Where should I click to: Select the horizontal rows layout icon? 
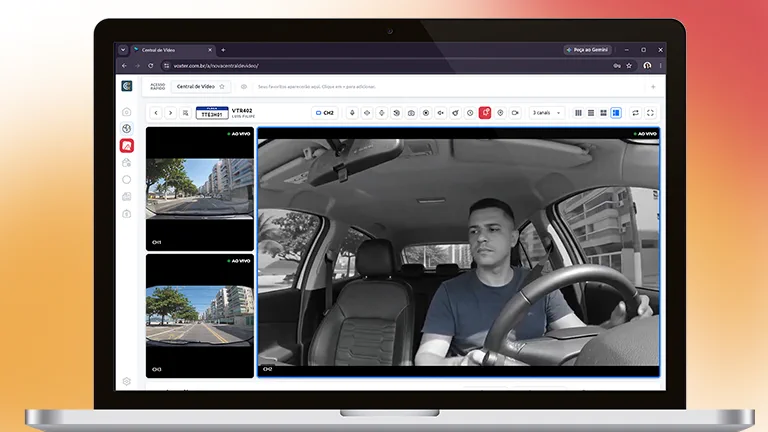591,113
